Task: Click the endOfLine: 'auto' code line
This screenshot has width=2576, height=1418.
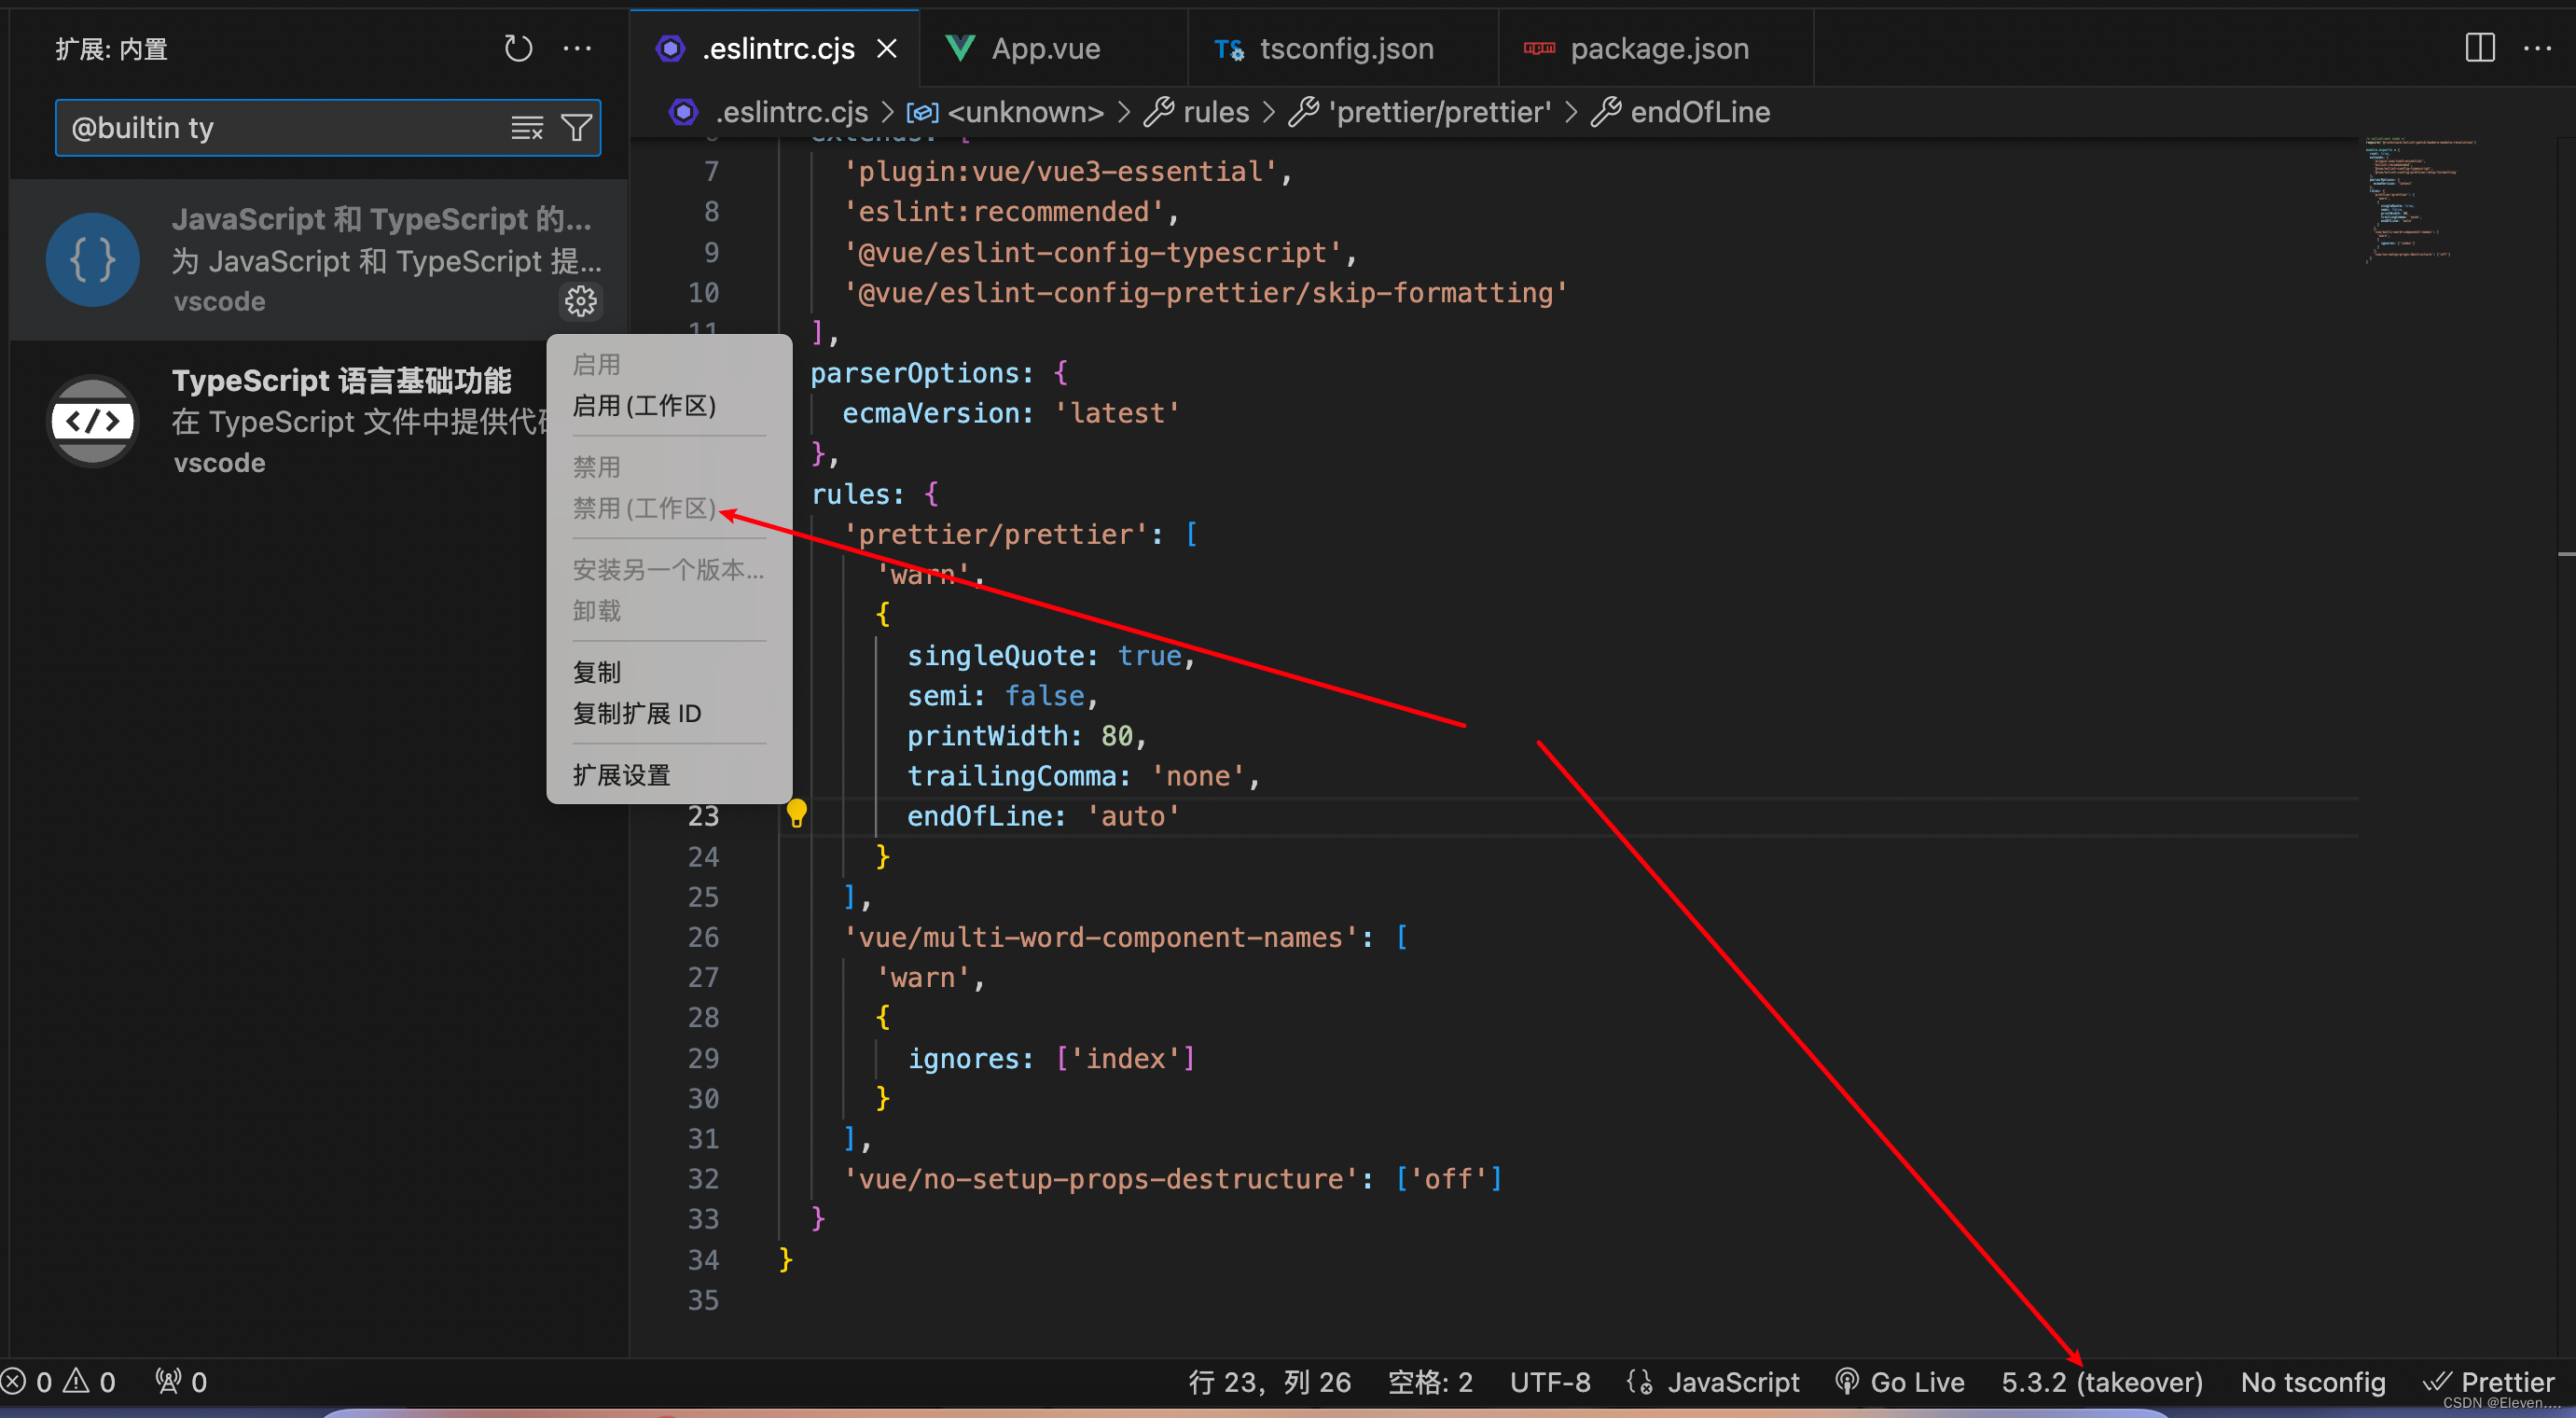Action: [x=1043, y=816]
